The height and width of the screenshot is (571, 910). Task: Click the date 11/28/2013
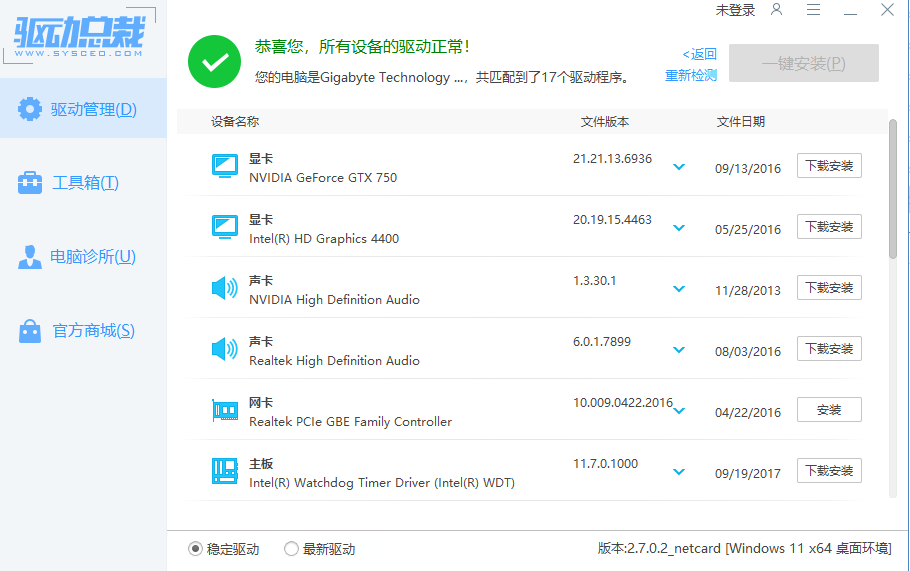pos(748,290)
